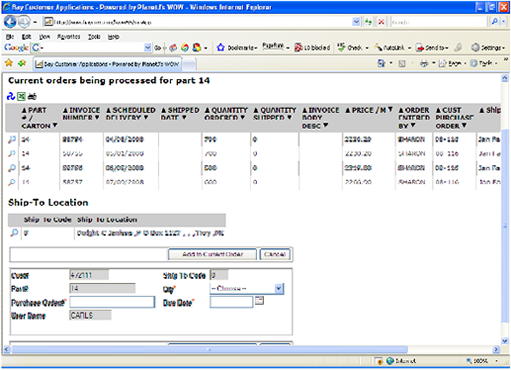Open the Bookmarks star in Google toolbar
Viewport: 511px width, 370px height.
tap(220, 48)
